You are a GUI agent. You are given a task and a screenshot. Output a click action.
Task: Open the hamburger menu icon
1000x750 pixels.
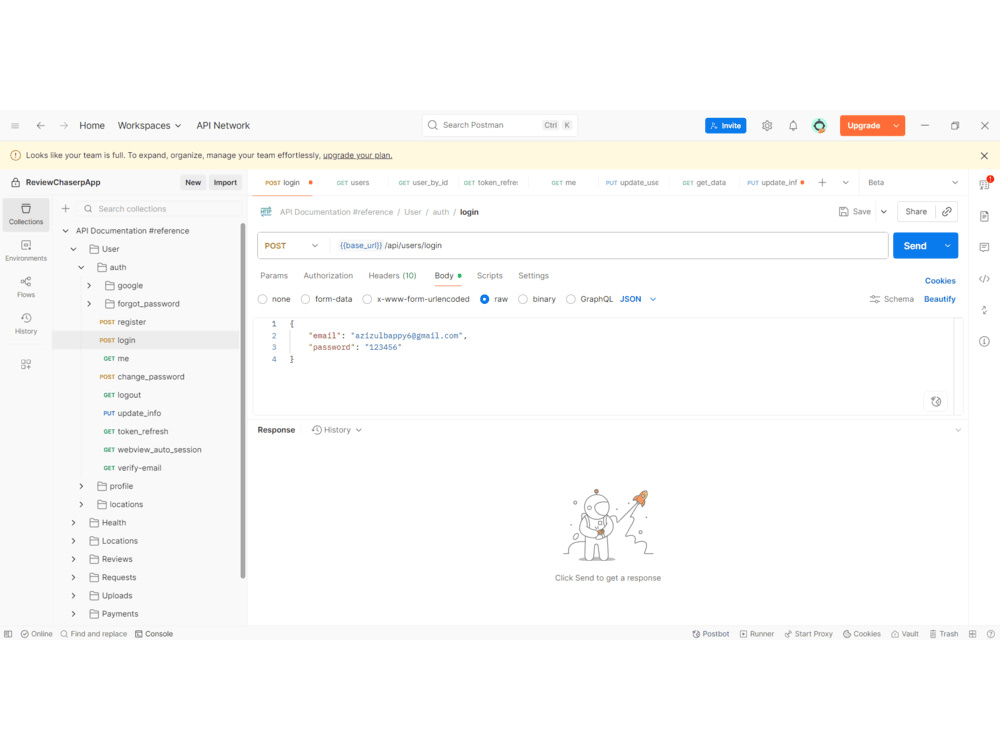tap(15, 126)
